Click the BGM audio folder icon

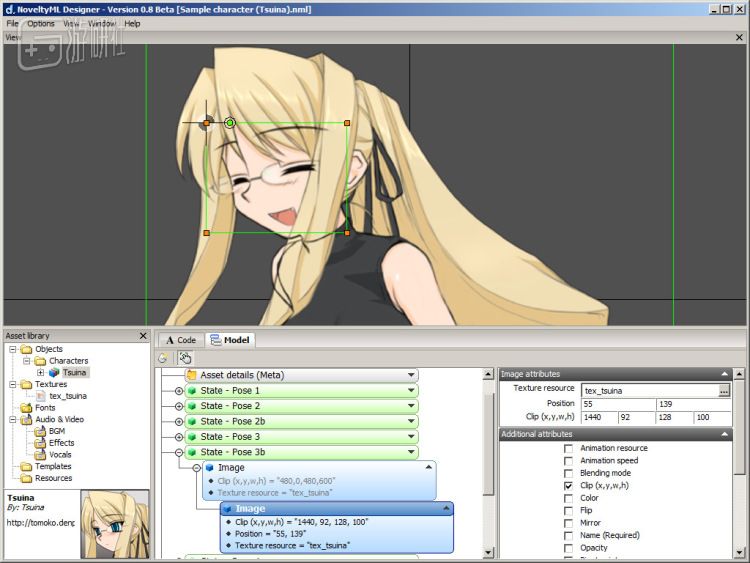41,431
